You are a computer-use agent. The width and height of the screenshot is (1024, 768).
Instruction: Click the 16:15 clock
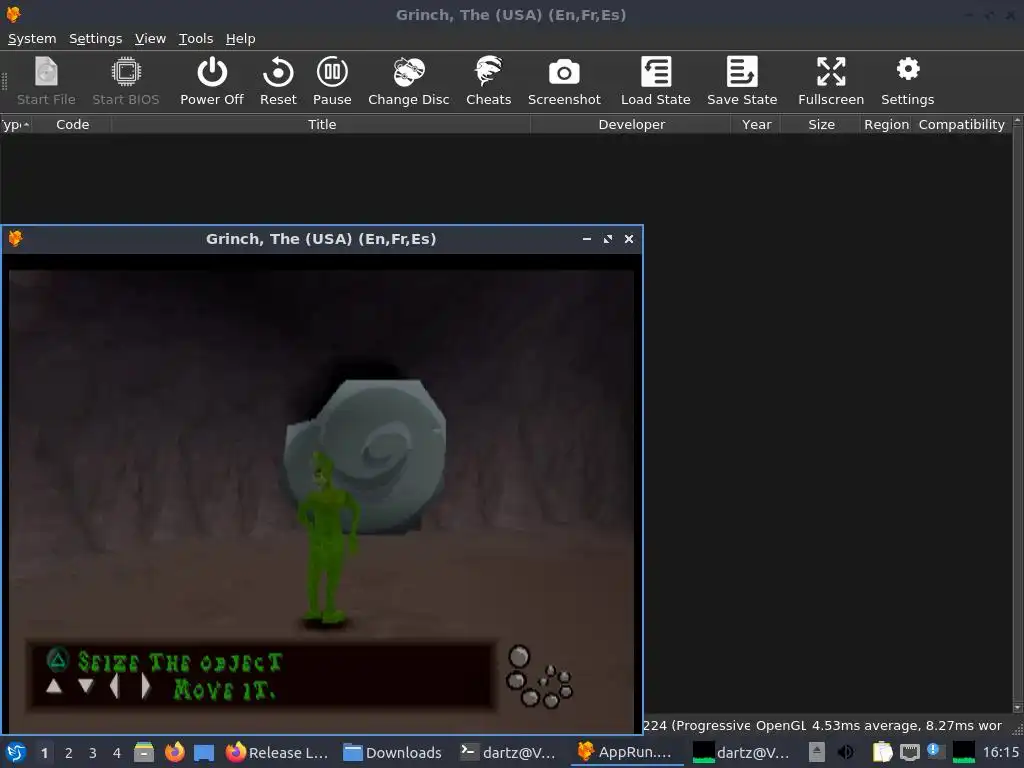pos(1000,752)
